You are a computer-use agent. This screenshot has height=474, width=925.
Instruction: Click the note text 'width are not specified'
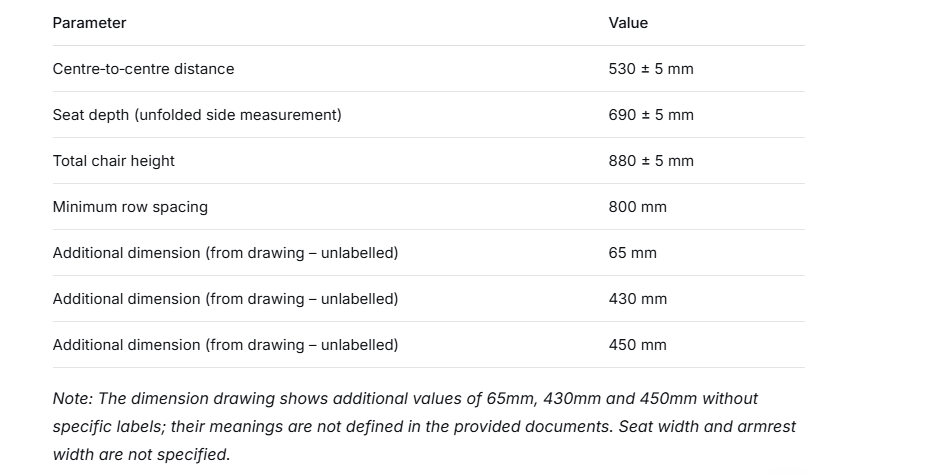[142, 455]
